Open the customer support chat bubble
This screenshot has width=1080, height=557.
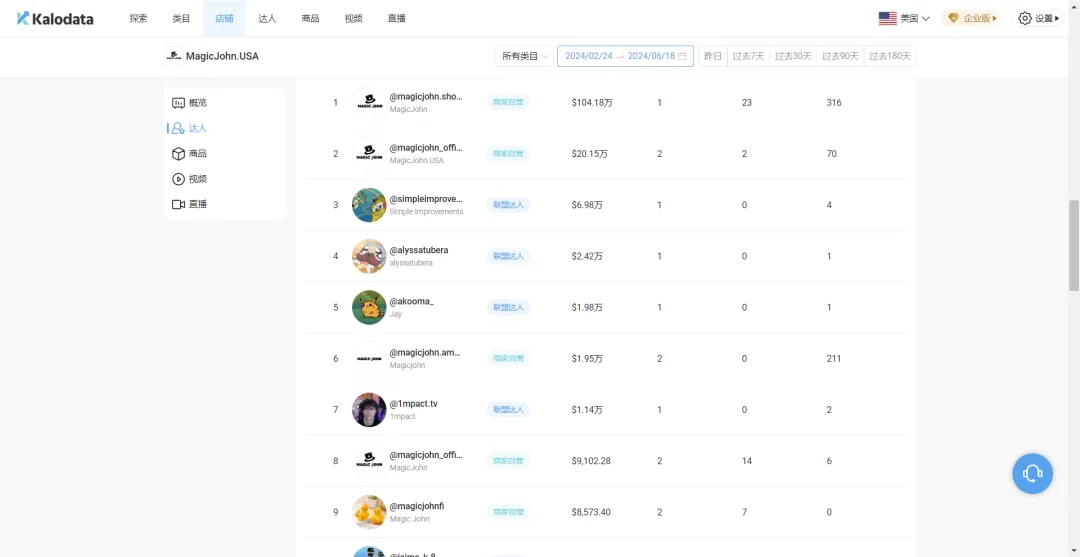(1033, 473)
